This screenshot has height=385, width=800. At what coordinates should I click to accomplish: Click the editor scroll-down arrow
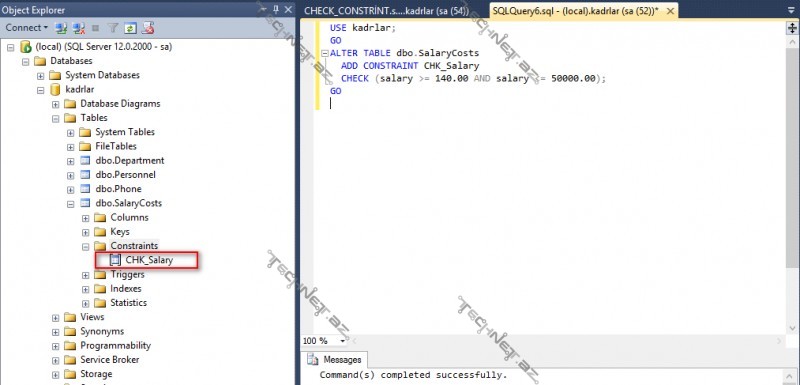[792, 328]
